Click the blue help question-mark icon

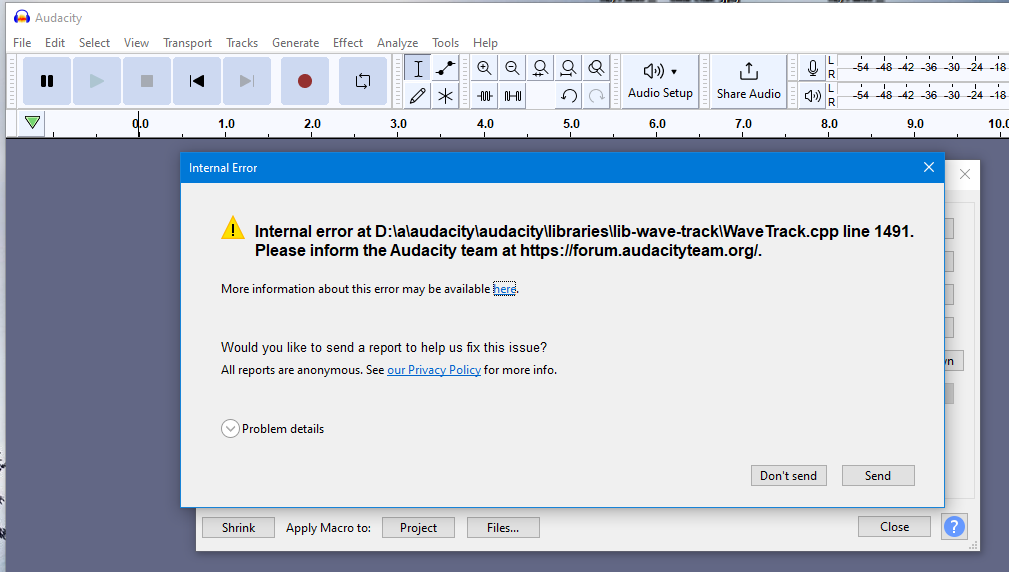pos(954,526)
